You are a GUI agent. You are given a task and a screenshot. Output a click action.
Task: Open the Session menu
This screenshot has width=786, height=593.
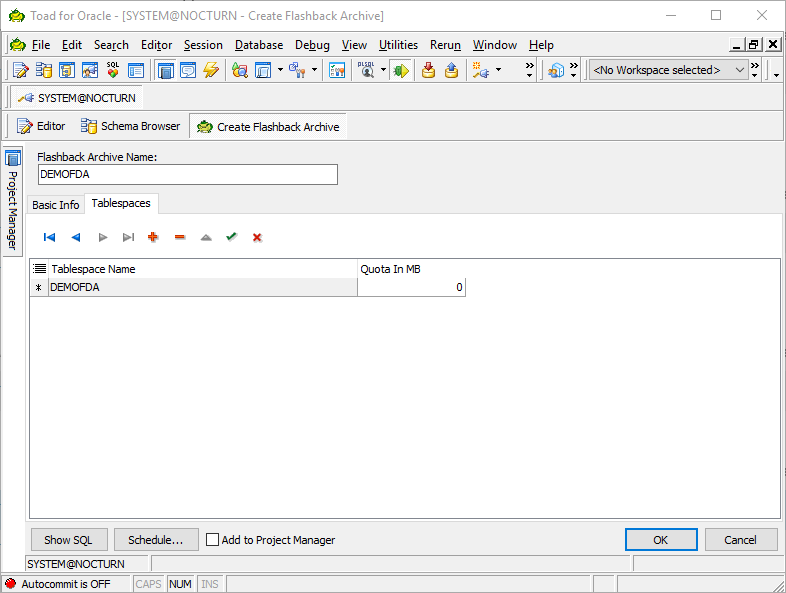[x=203, y=45]
